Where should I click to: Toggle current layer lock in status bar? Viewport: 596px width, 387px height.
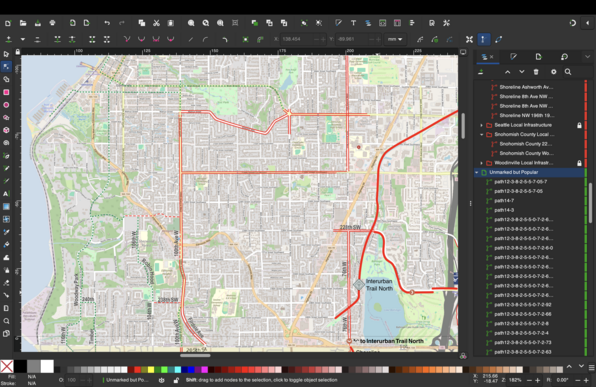coord(176,380)
